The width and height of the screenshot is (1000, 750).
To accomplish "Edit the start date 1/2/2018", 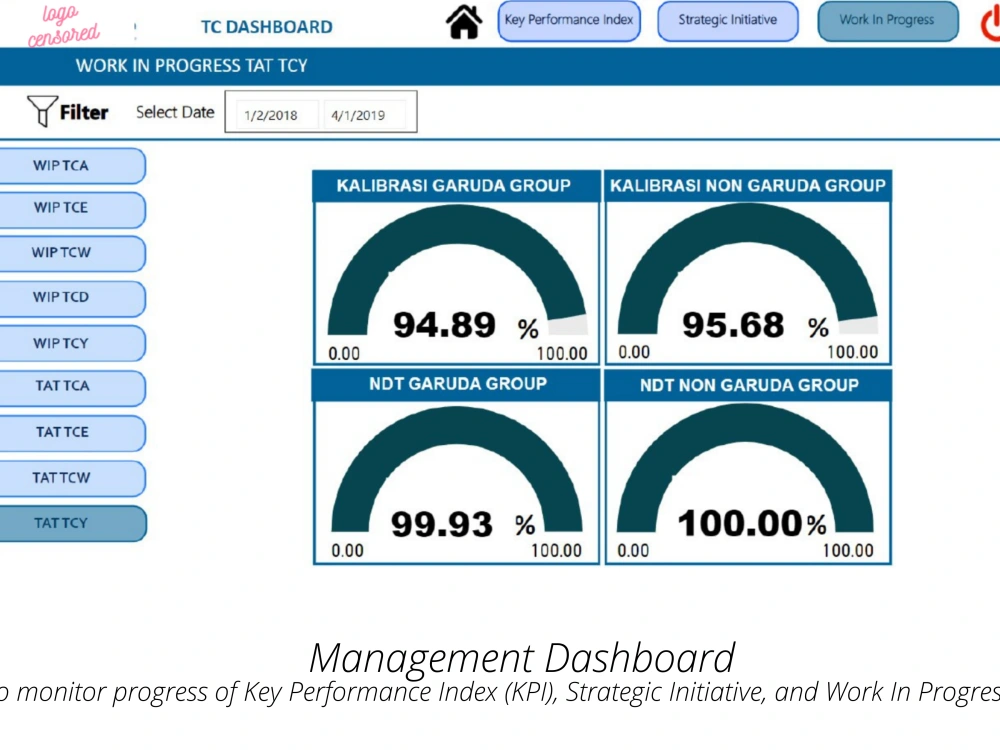I will pyautogui.click(x=276, y=115).
